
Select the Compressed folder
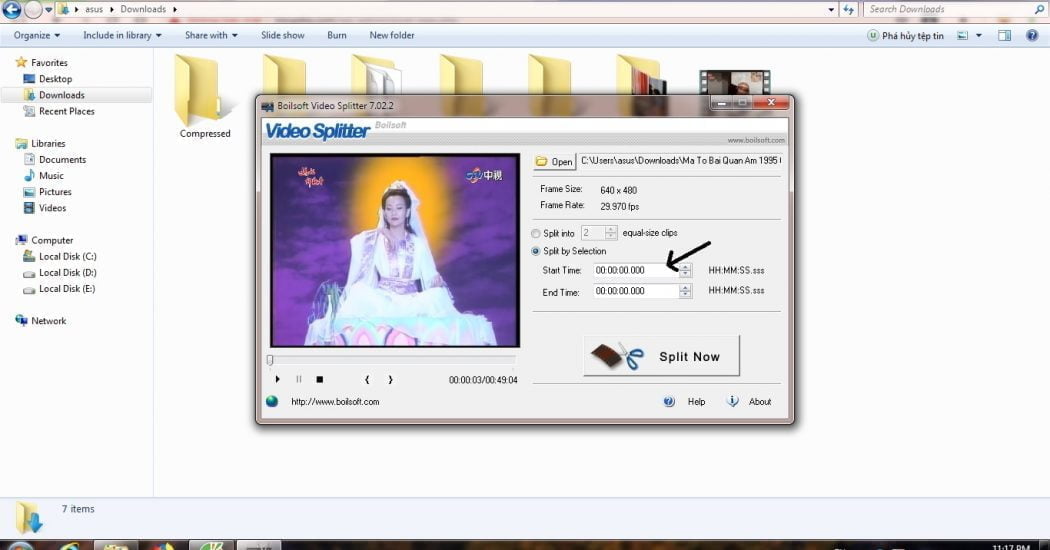pyautogui.click(x=205, y=98)
